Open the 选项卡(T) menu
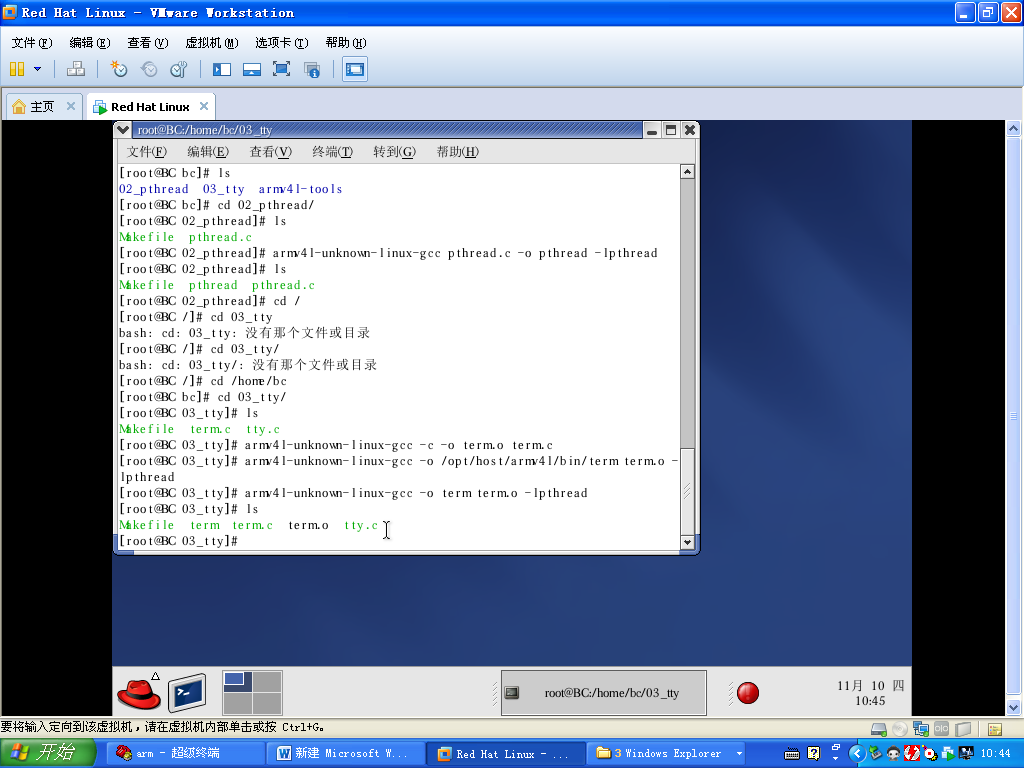The width and height of the screenshot is (1024, 768). (281, 42)
